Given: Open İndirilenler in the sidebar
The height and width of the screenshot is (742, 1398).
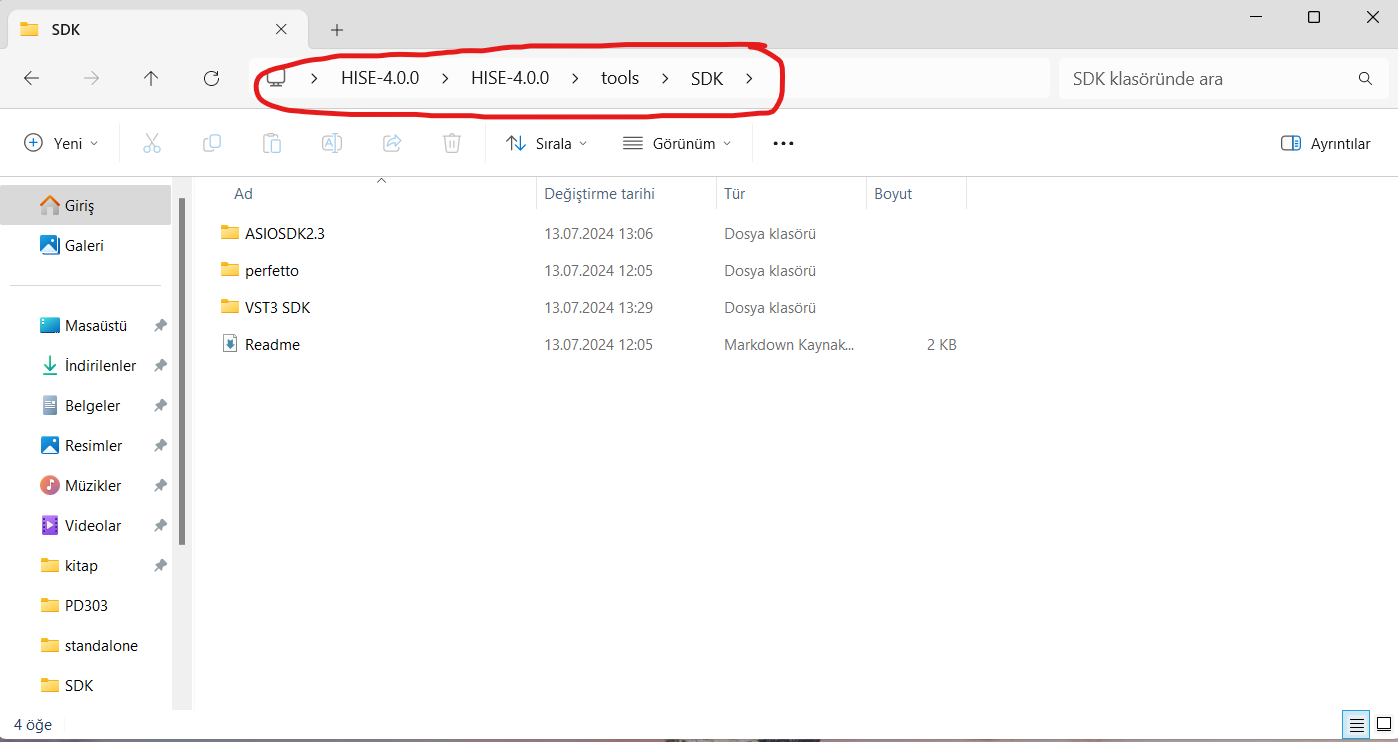Looking at the screenshot, I should (86, 366).
